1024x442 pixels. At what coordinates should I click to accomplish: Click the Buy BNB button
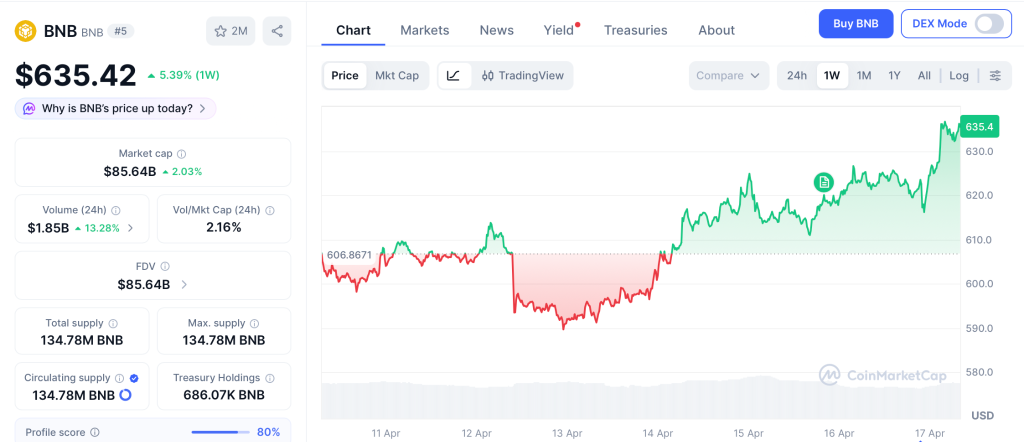click(x=855, y=24)
